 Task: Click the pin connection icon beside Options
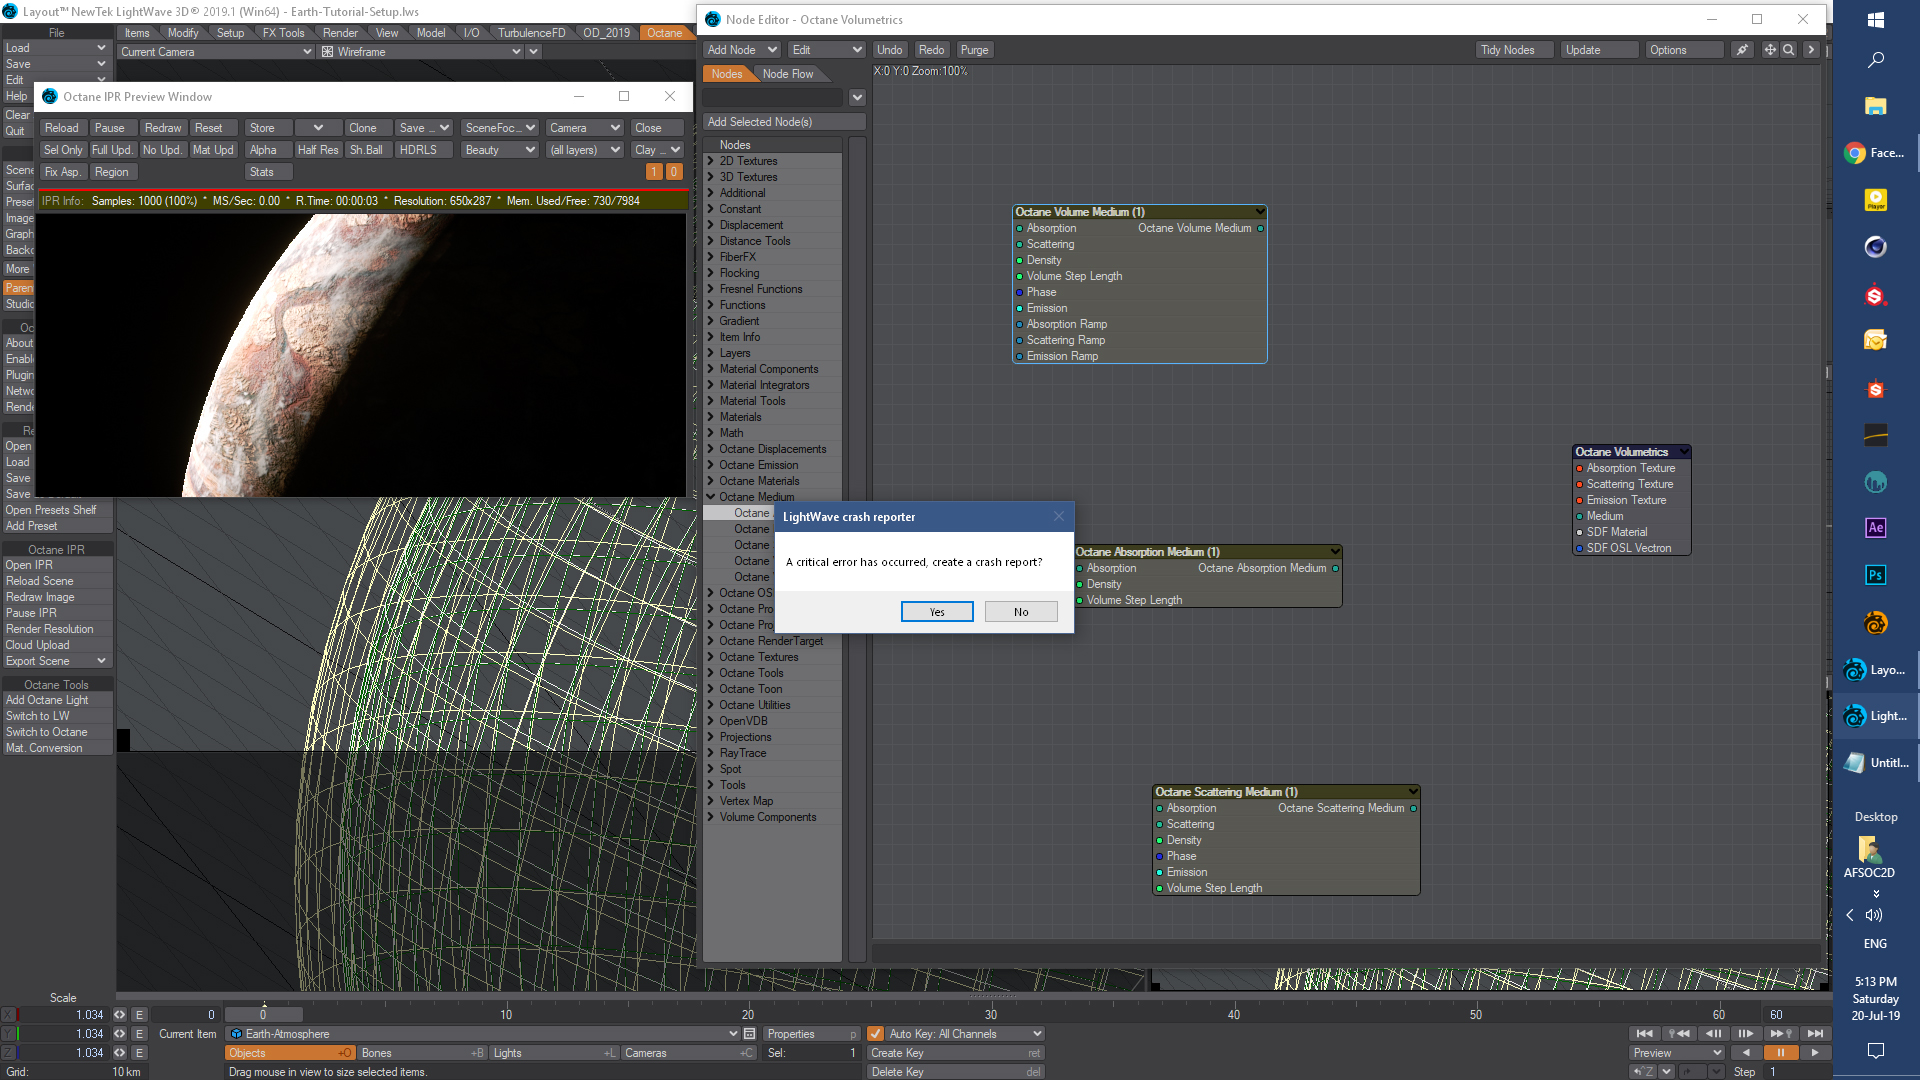(x=1743, y=50)
